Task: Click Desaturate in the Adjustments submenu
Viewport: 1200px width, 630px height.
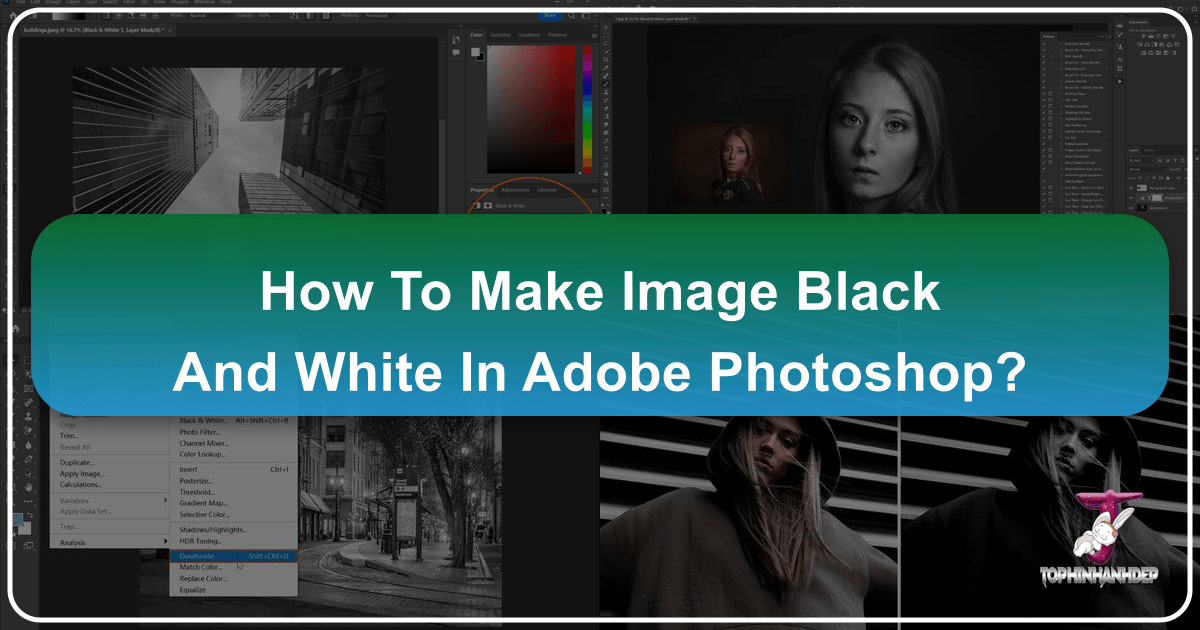Action: [x=200, y=556]
